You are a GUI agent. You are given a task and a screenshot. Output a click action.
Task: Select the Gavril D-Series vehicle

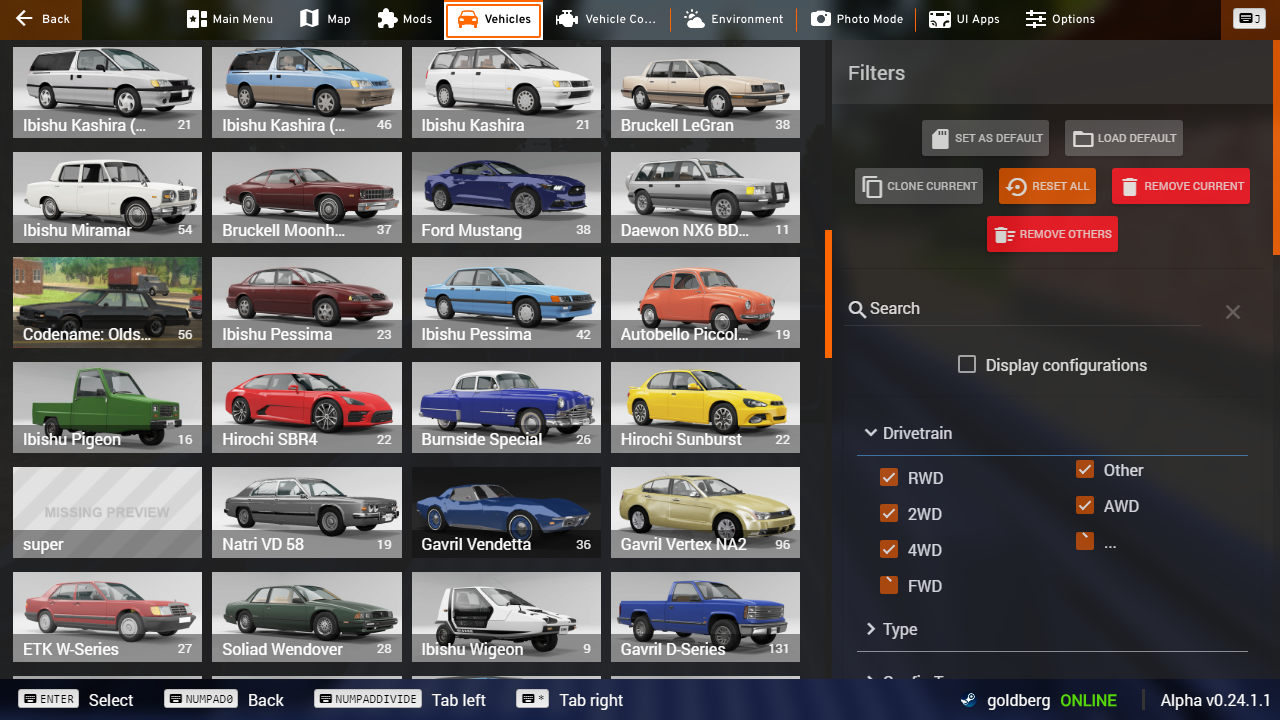(x=705, y=617)
